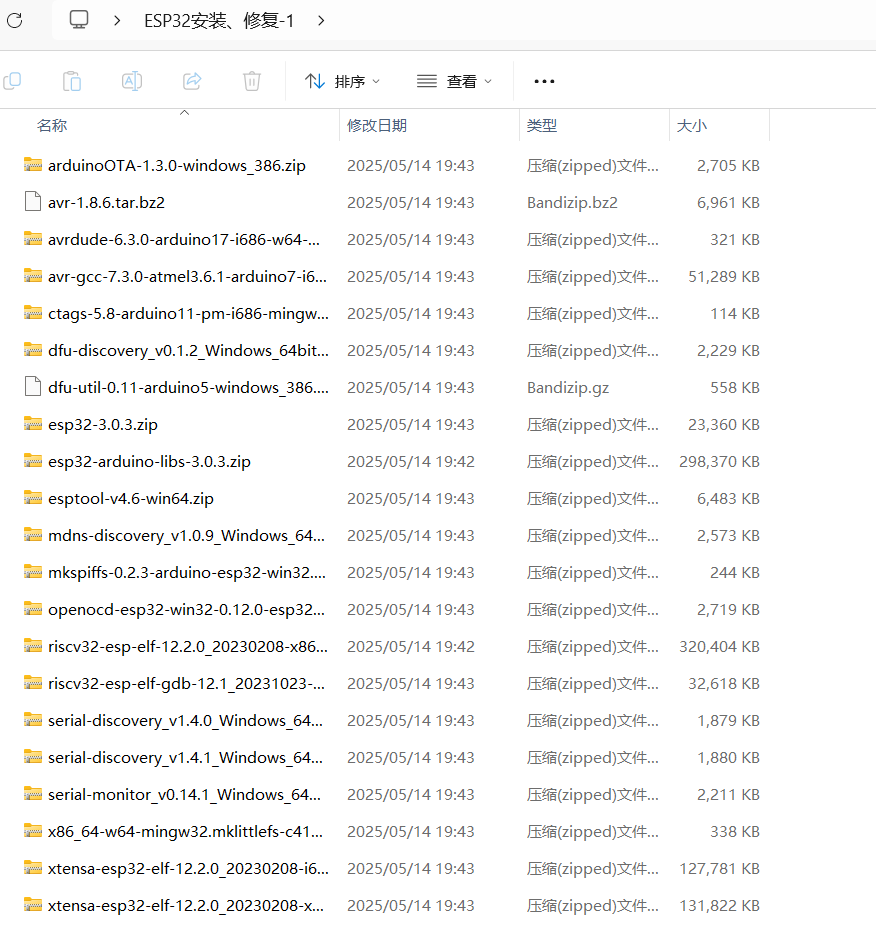Image resolution: width=876 pixels, height=938 pixels.
Task: Click the 298,370 KB size cell
Action: [719, 462]
